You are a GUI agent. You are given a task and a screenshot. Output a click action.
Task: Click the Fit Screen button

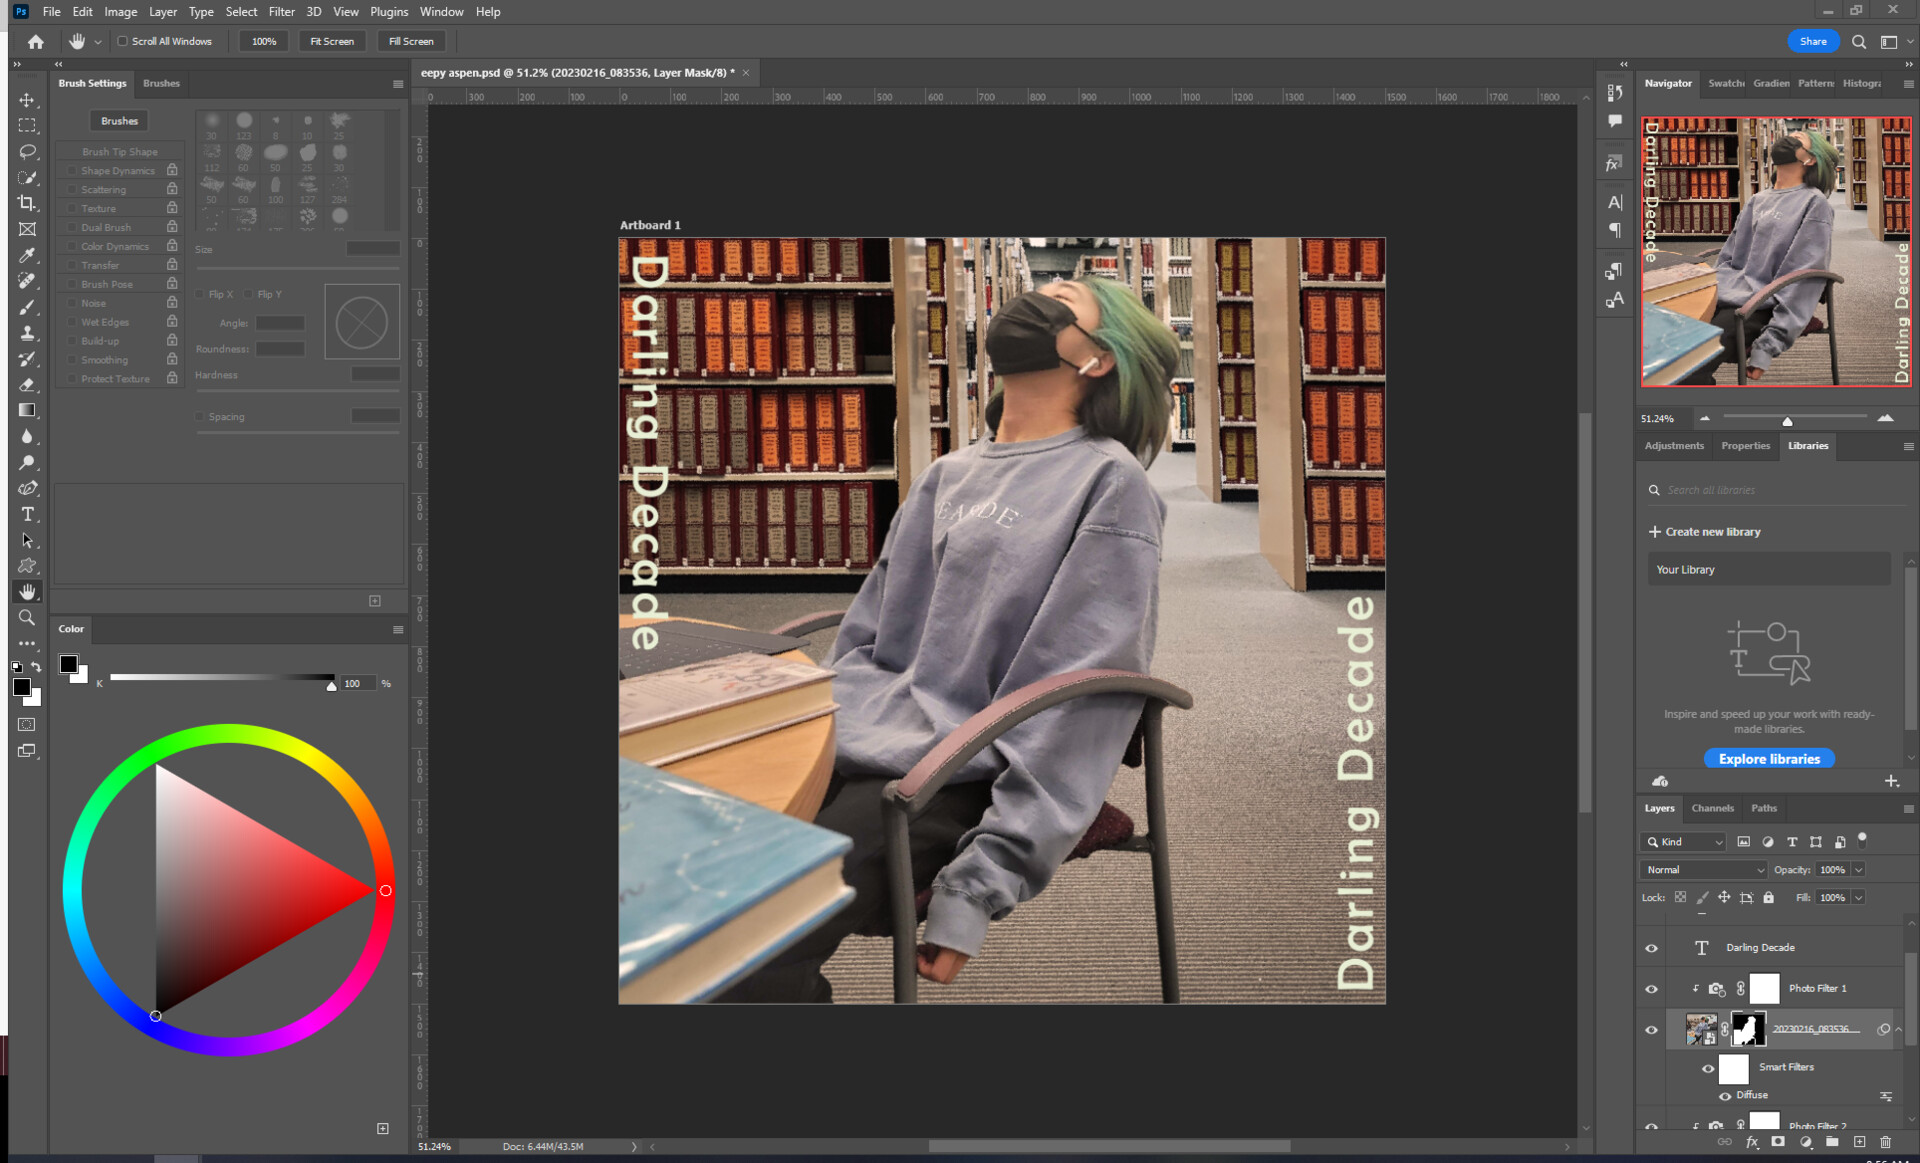tap(332, 41)
